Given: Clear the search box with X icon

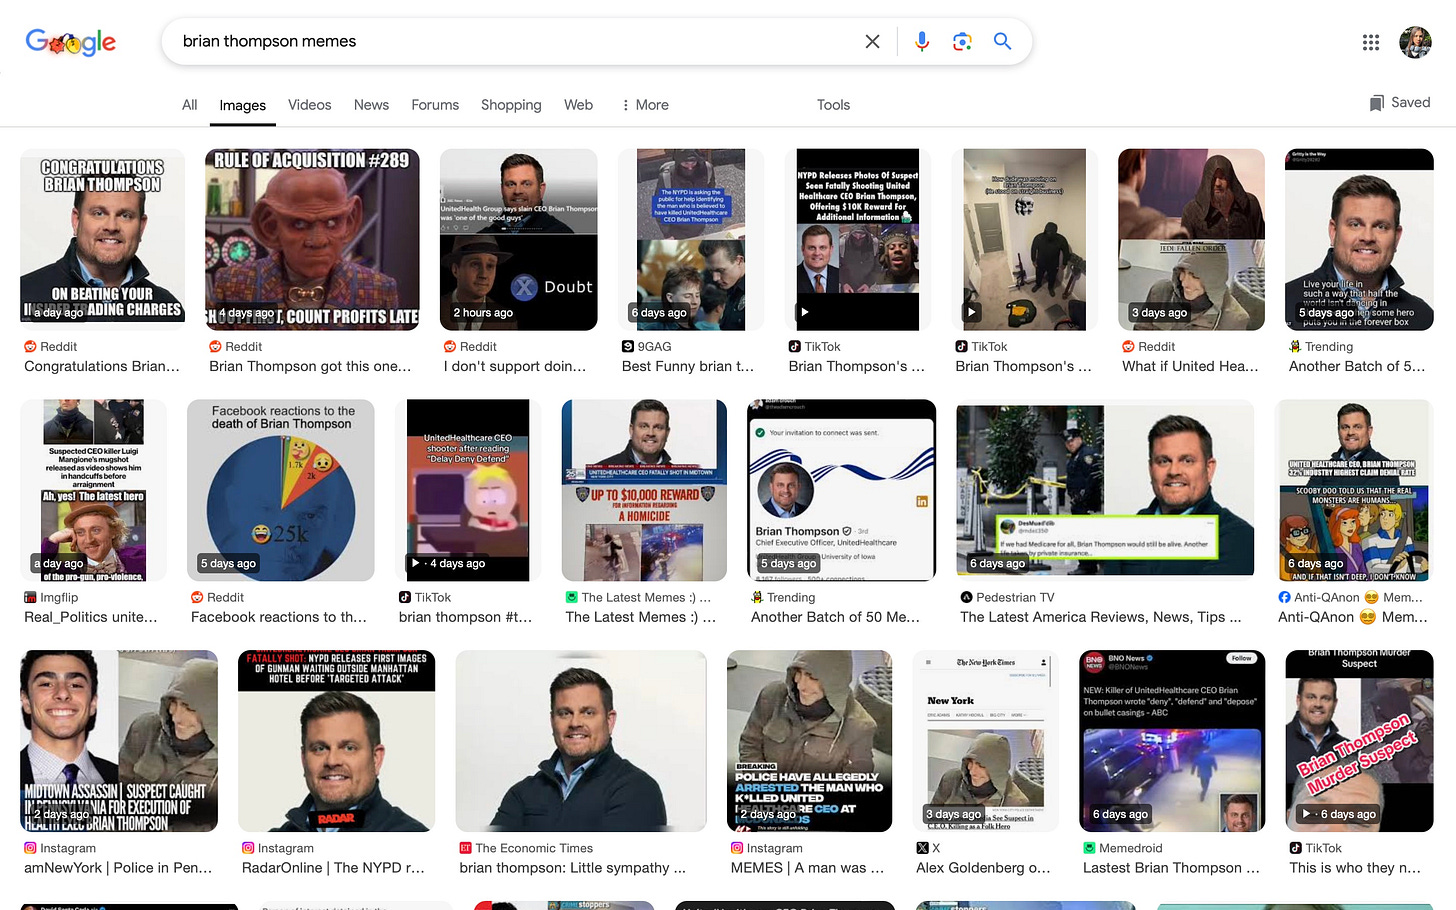Looking at the screenshot, I should tap(872, 41).
